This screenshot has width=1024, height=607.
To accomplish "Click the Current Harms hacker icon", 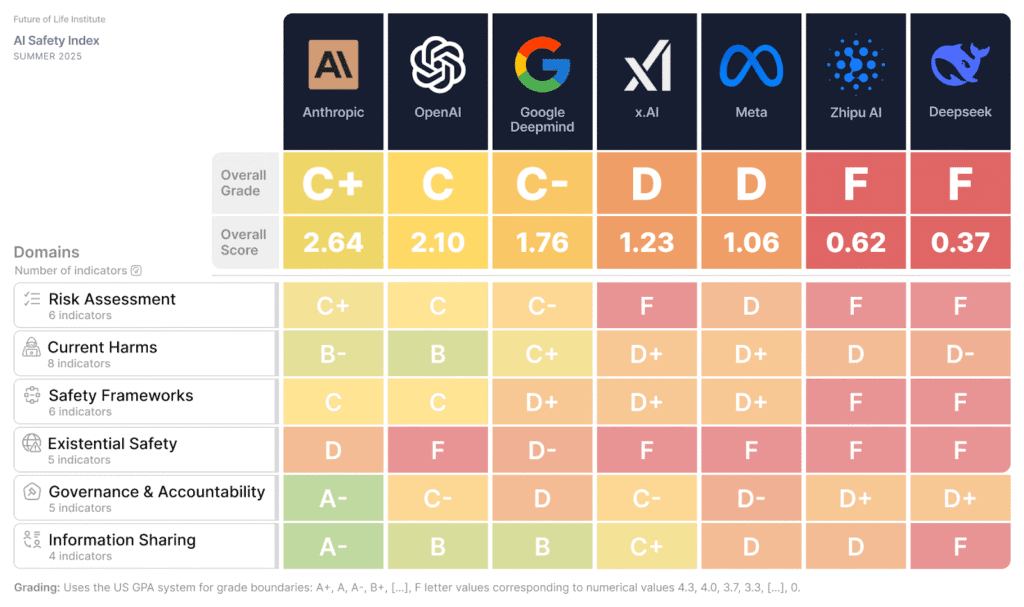I will pos(31,347).
